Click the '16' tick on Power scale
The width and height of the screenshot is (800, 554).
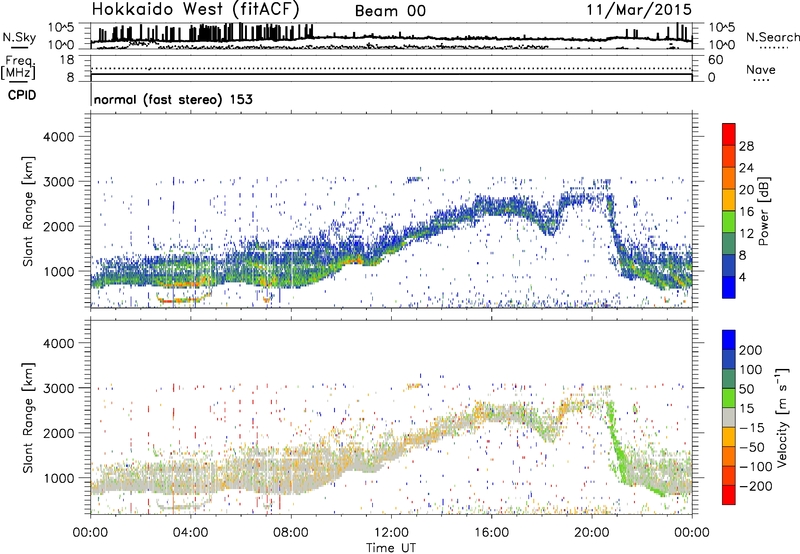click(746, 212)
